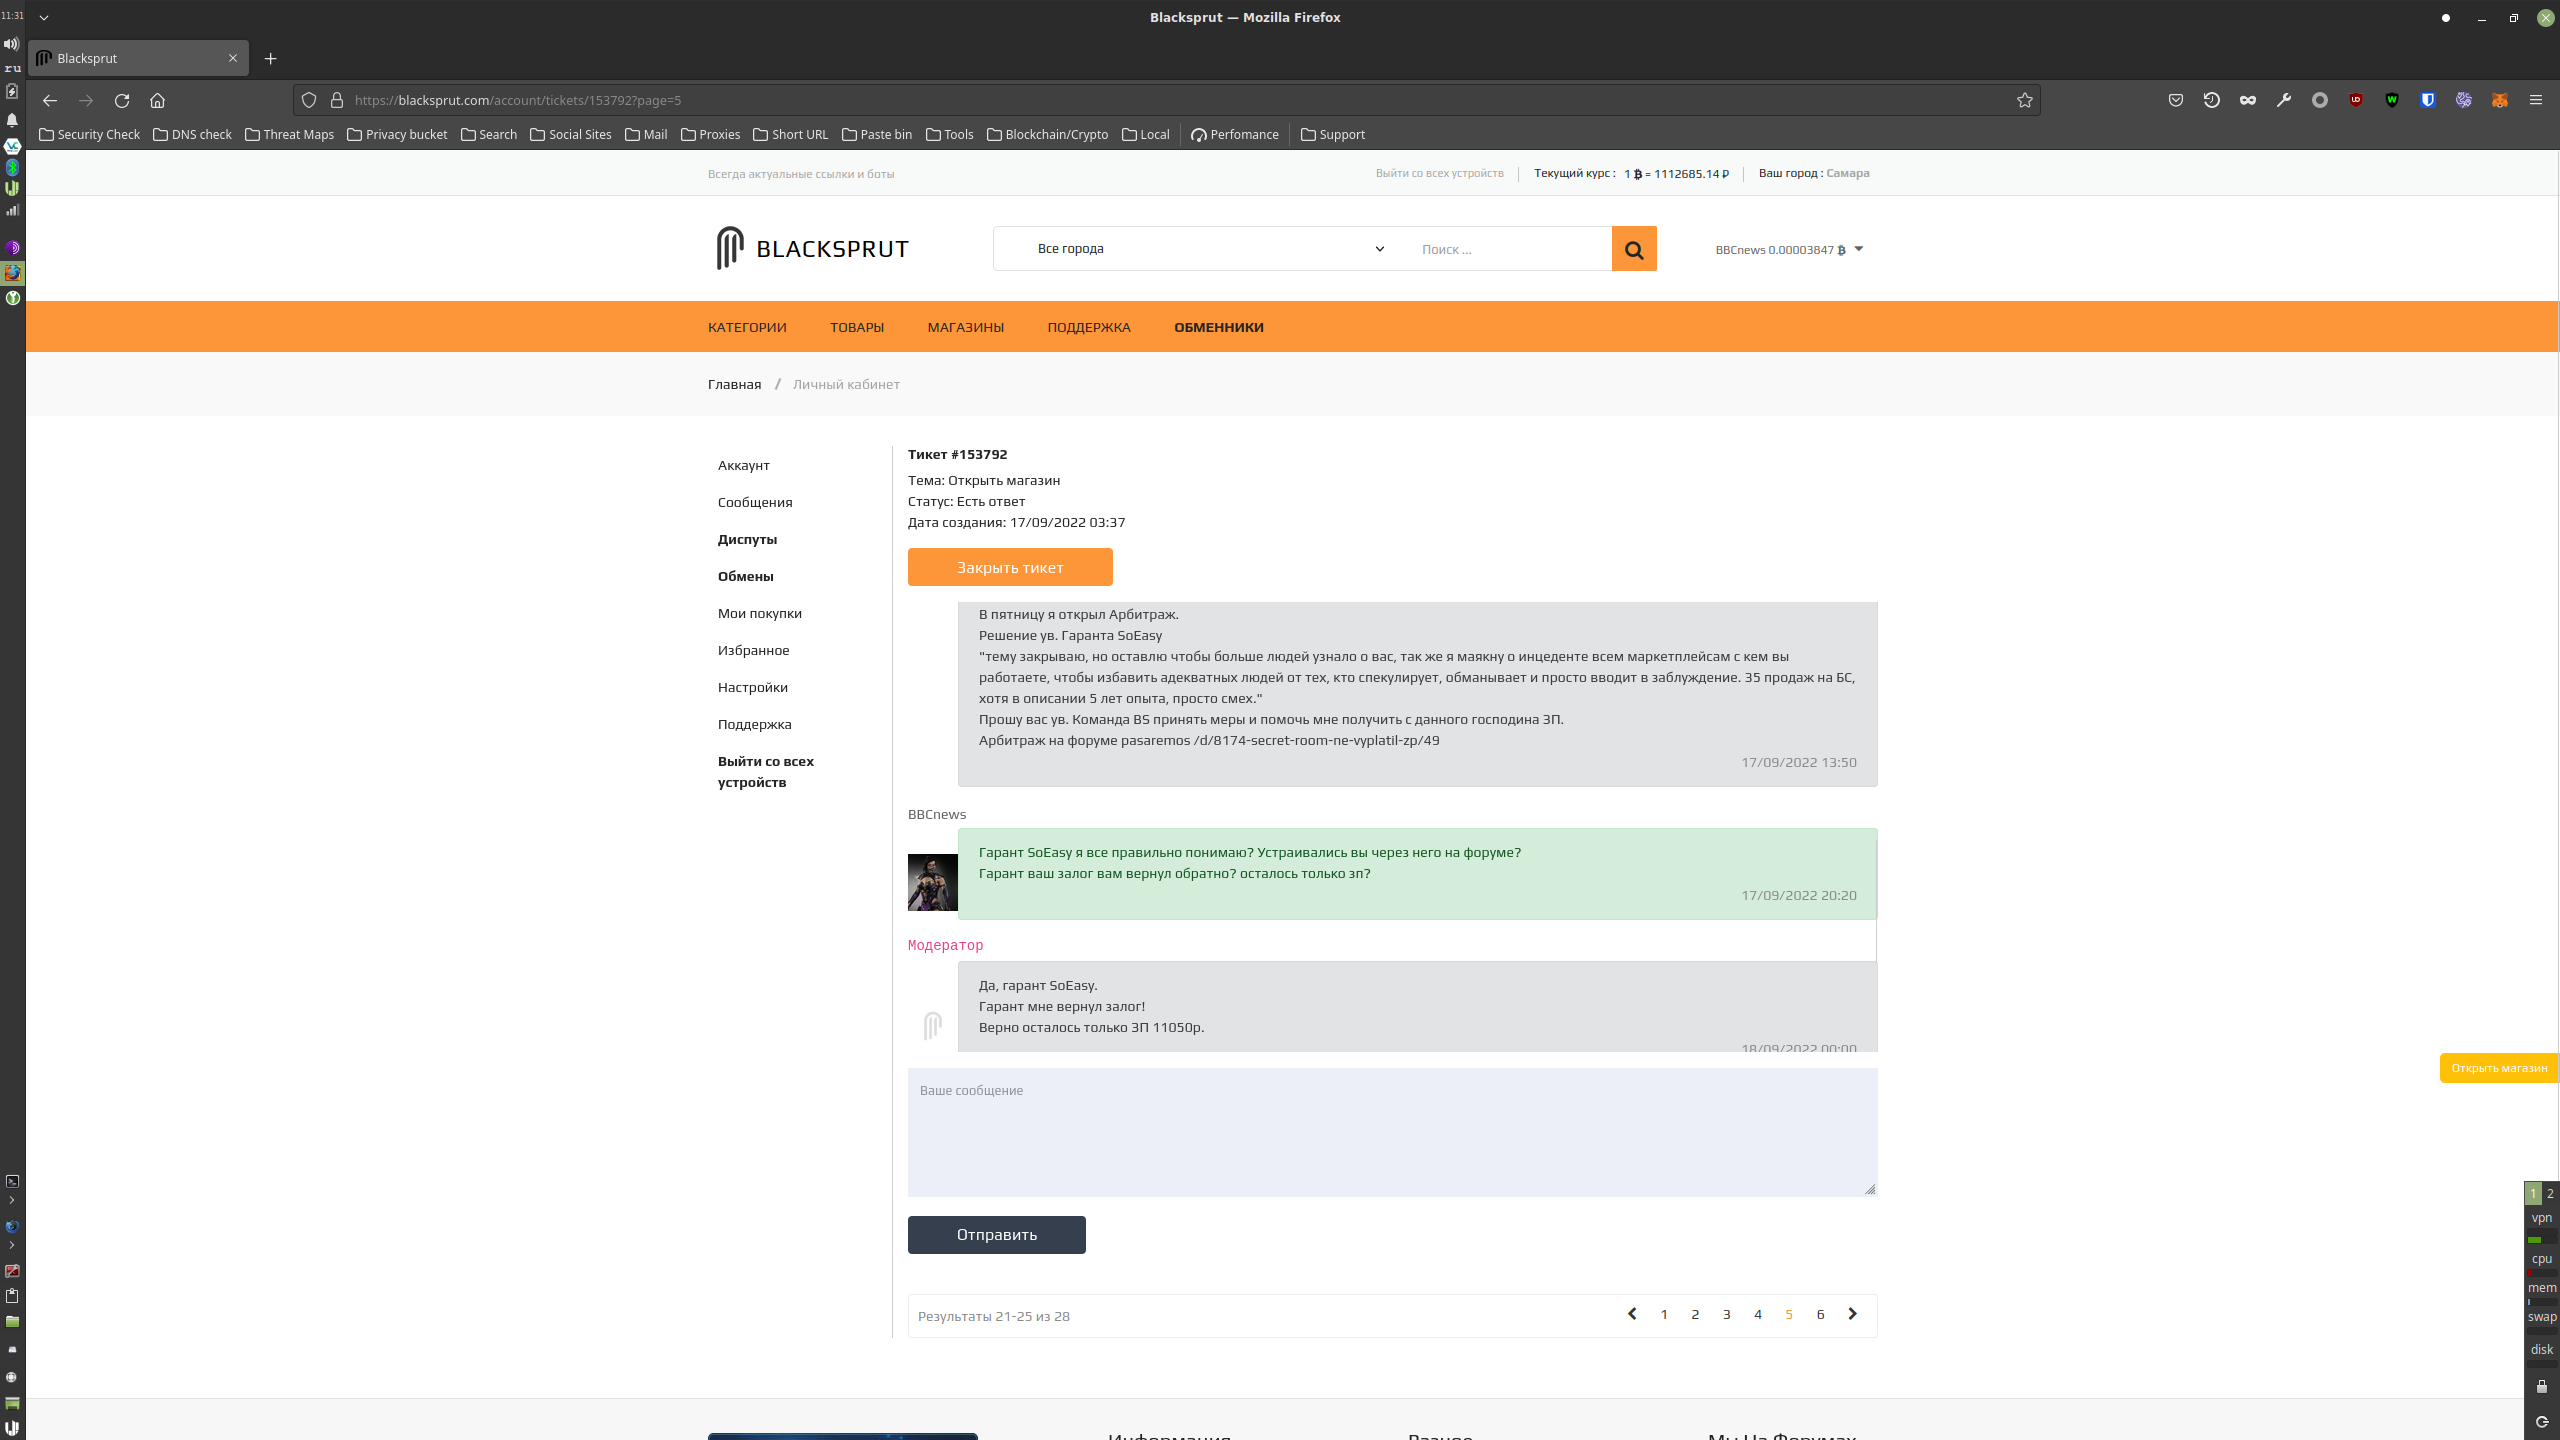Viewport: 2560px width, 1440px height.
Task: Click the BBCnews avatar thumbnail
Action: point(932,882)
